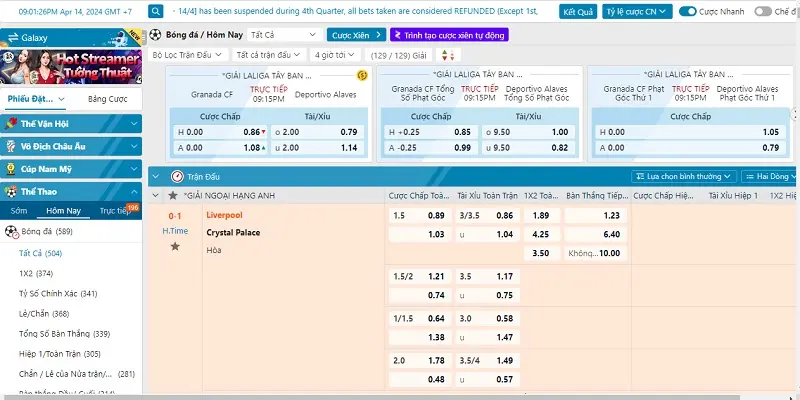The image size is (800, 400).
Task: Click the magnifier search icon
Action: (x=158, y=11)
